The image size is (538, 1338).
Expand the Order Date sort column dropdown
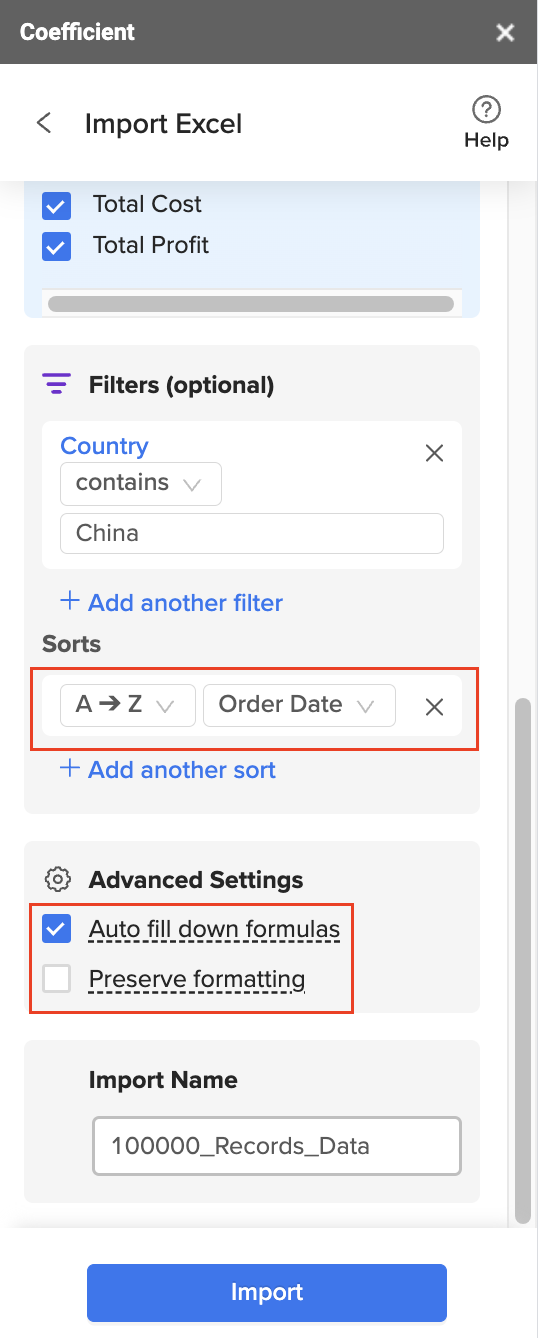tap(299, 705)
